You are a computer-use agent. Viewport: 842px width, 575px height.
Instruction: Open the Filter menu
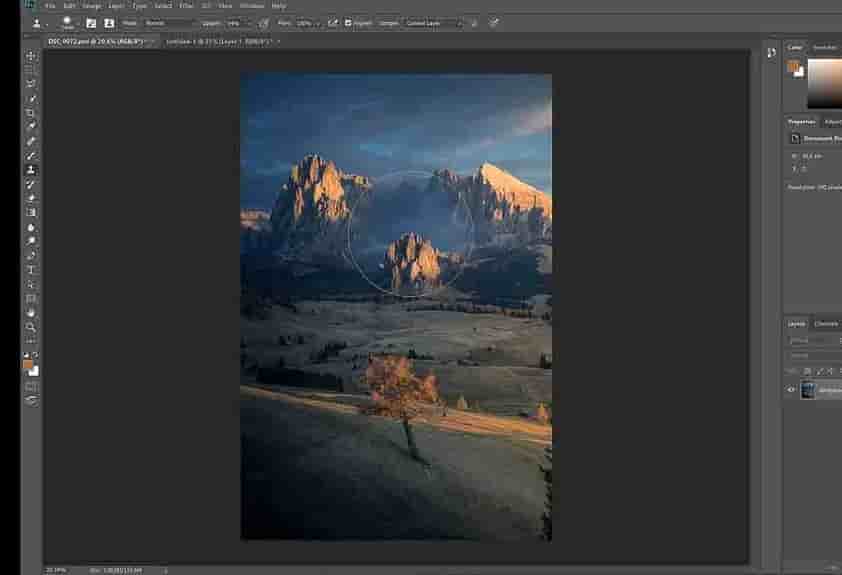(186, 6)
